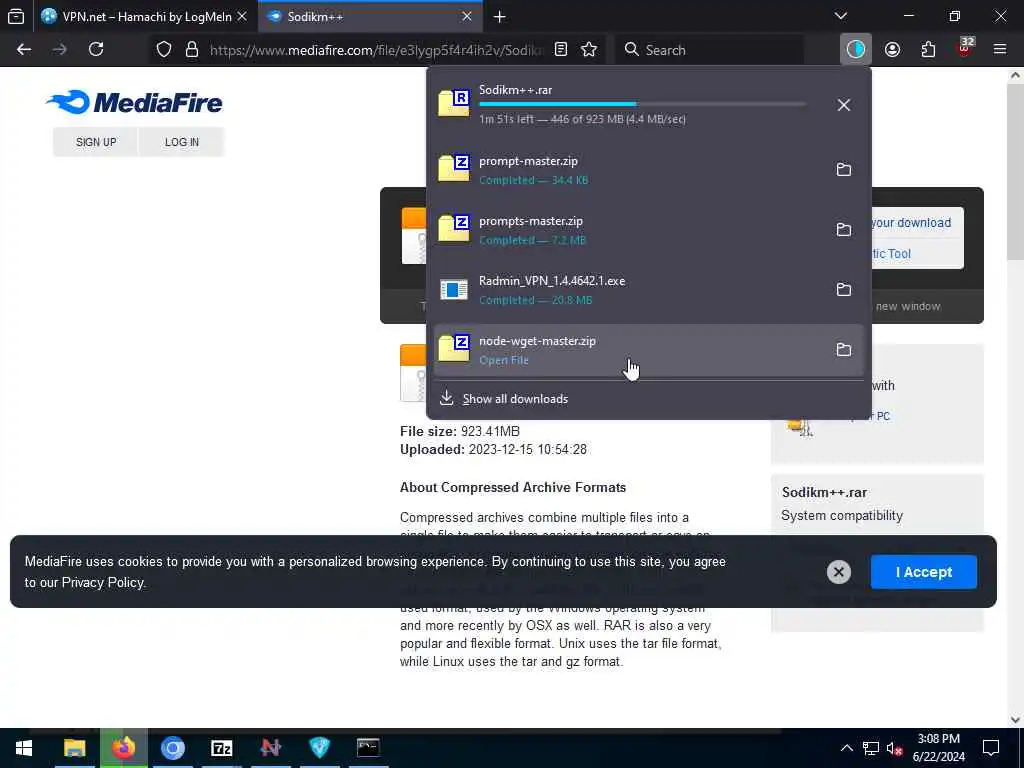
Task: Show node-wget-master.zip in folder
Action: [x=844, y=349]
